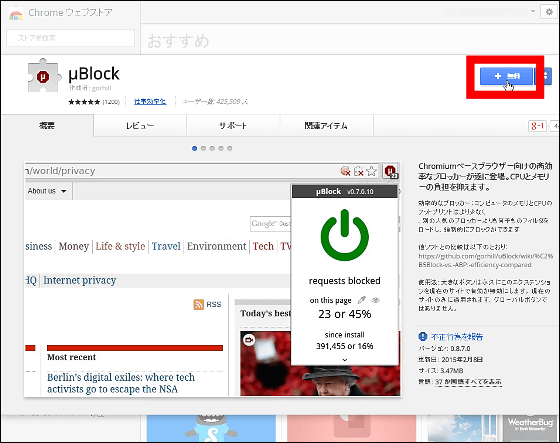Click the share button beside install

click(544, 76)
